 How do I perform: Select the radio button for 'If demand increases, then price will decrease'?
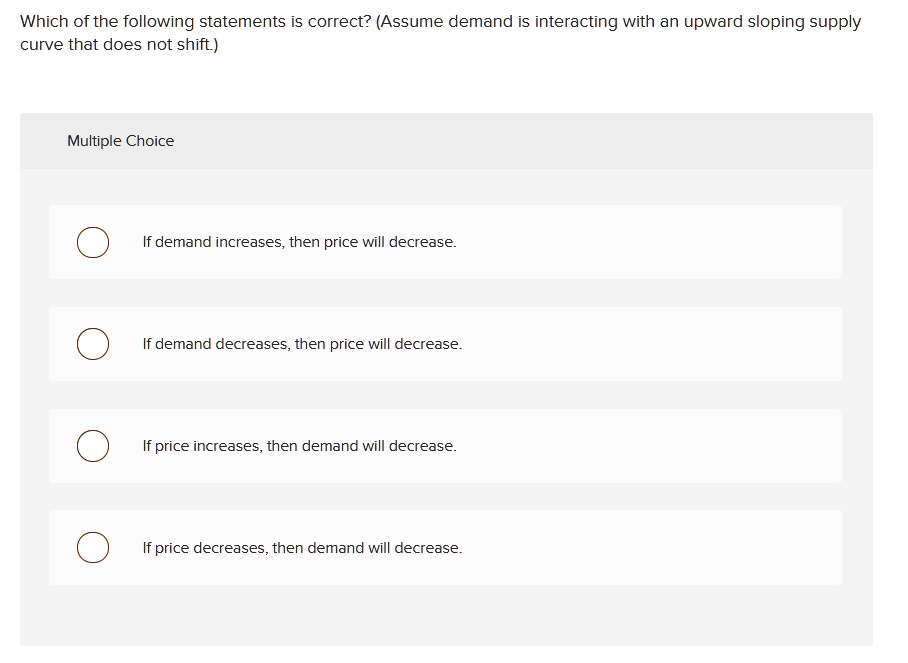[93, 242]
